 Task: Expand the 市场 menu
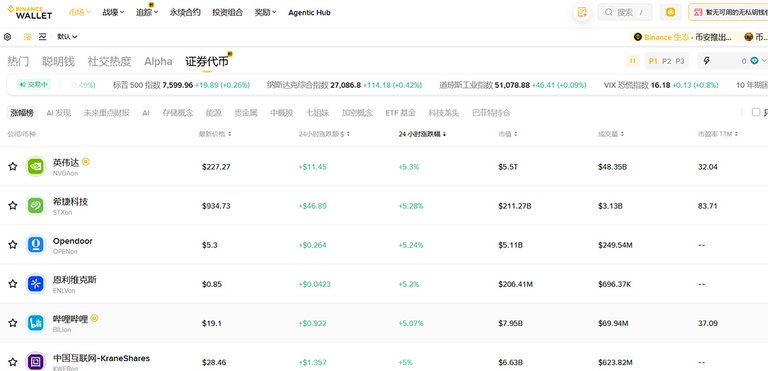79,12
